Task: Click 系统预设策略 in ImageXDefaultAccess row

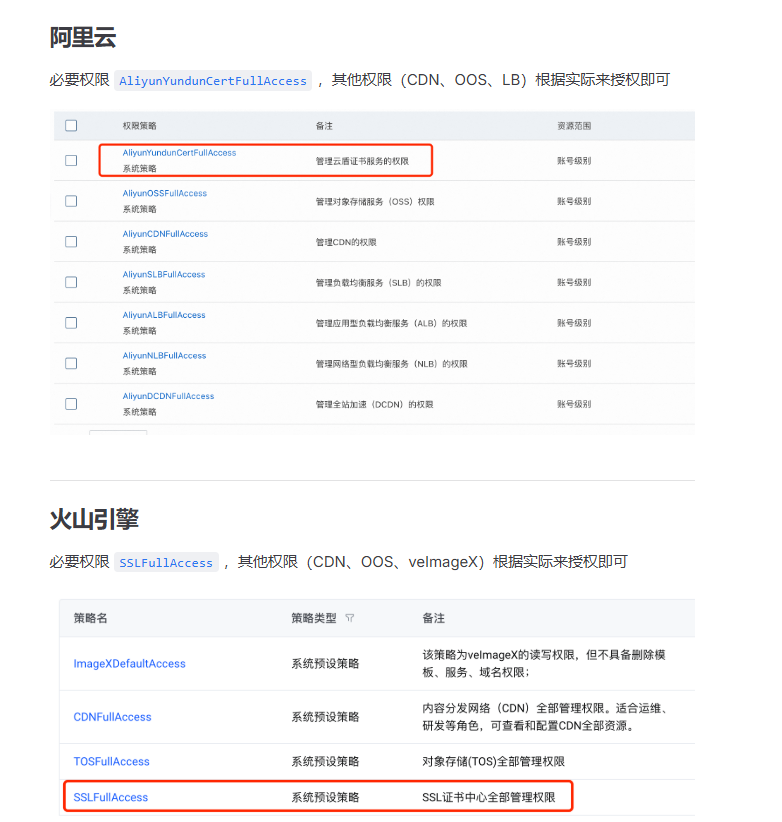Action: click(x=325, y=664)
